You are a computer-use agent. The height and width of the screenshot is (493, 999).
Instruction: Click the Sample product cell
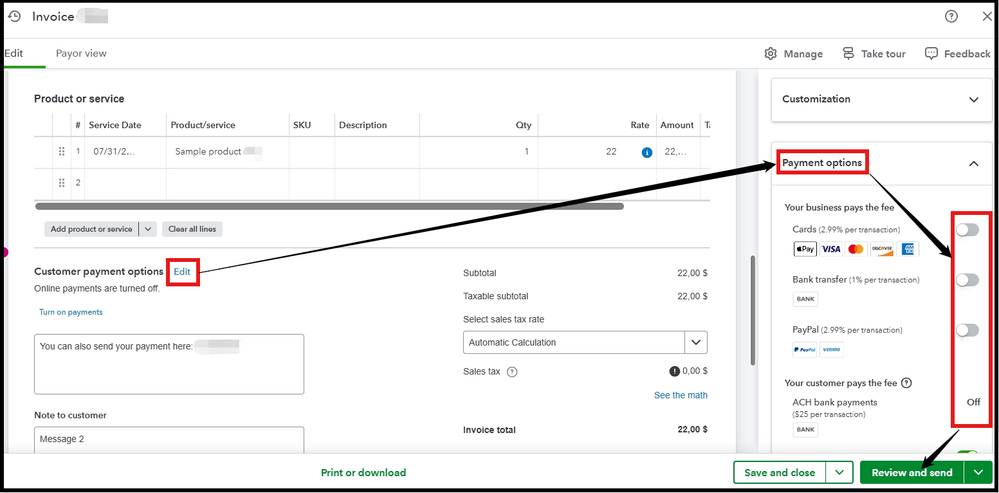(x=227, y=152)
